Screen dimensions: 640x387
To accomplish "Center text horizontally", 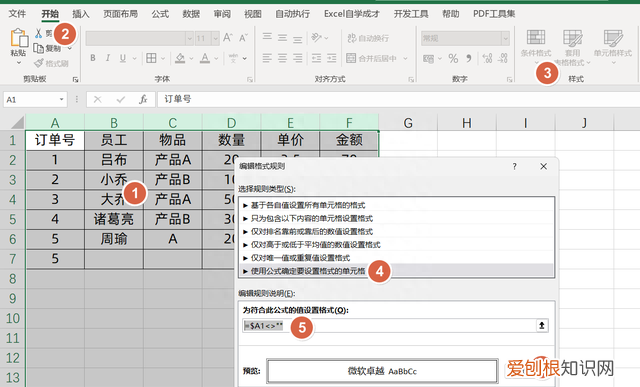I will click(282, 58).
